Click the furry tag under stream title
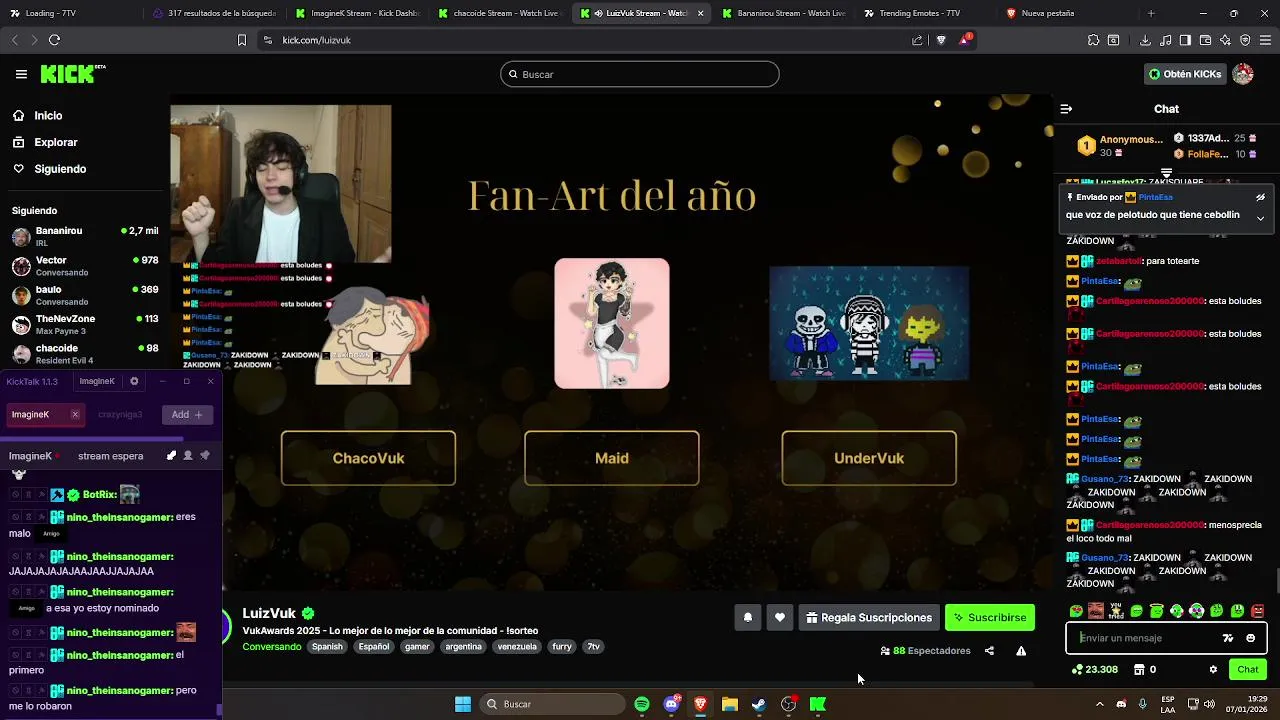1280x720 pixels. tap(562, 647)
